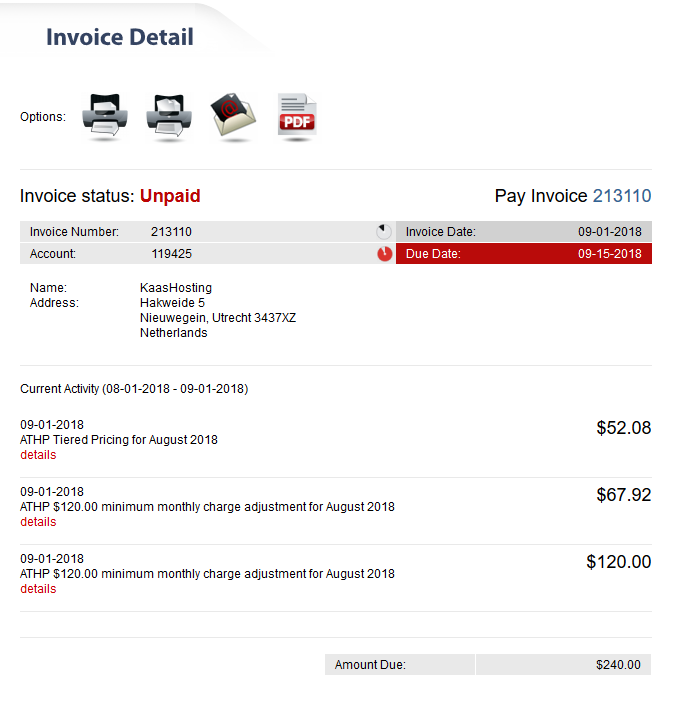Click the Amount Due total $240.00
The image size is (675, 709).
618,665
